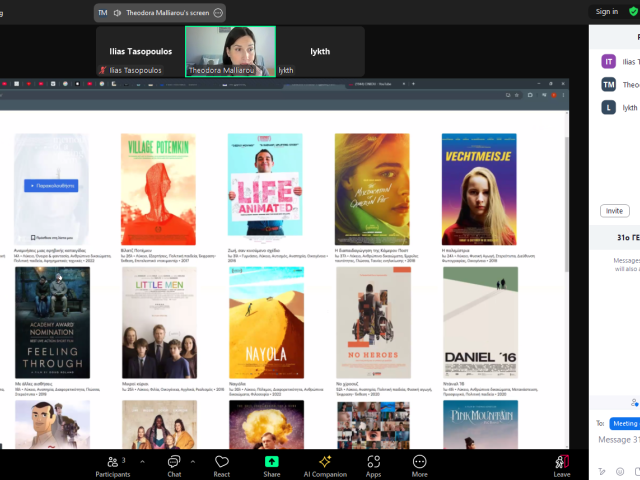The width and height of the screenshot is (640, 480).
Task: Click the Sign in button
Action: [607, 11]
